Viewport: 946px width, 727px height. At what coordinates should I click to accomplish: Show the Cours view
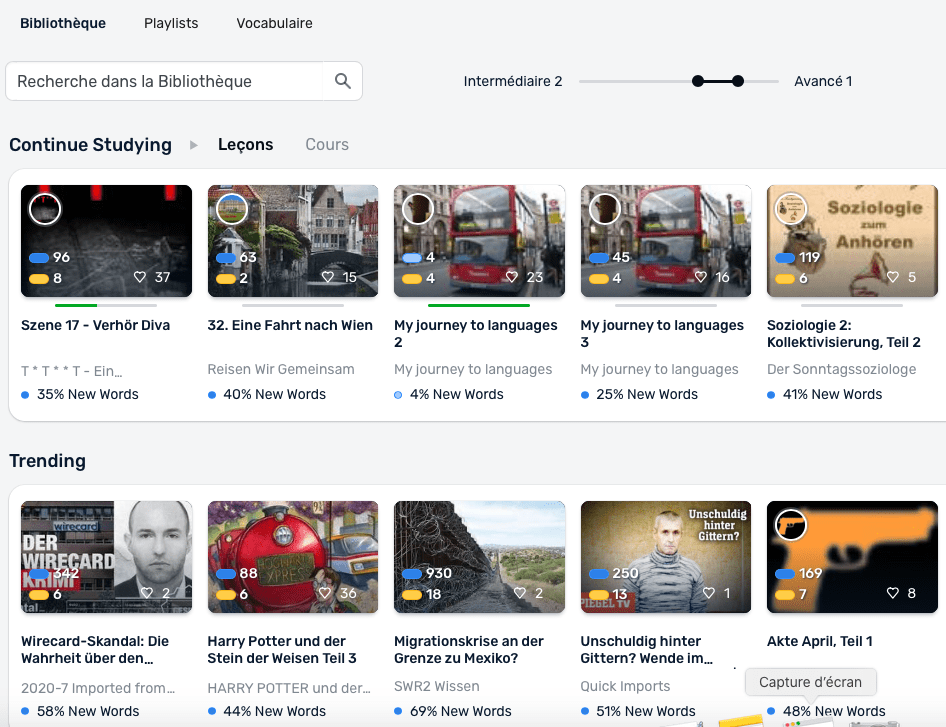(327, 145)
